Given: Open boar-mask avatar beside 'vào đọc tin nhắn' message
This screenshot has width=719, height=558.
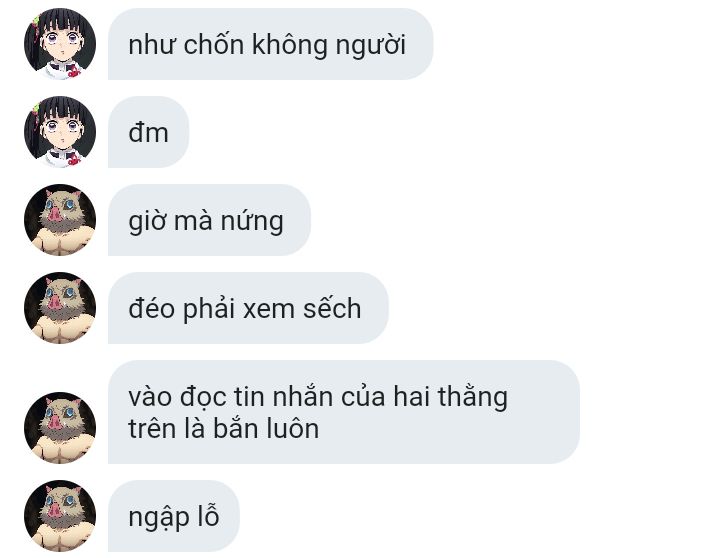Looking at the screenshot, I should (60, 428).
